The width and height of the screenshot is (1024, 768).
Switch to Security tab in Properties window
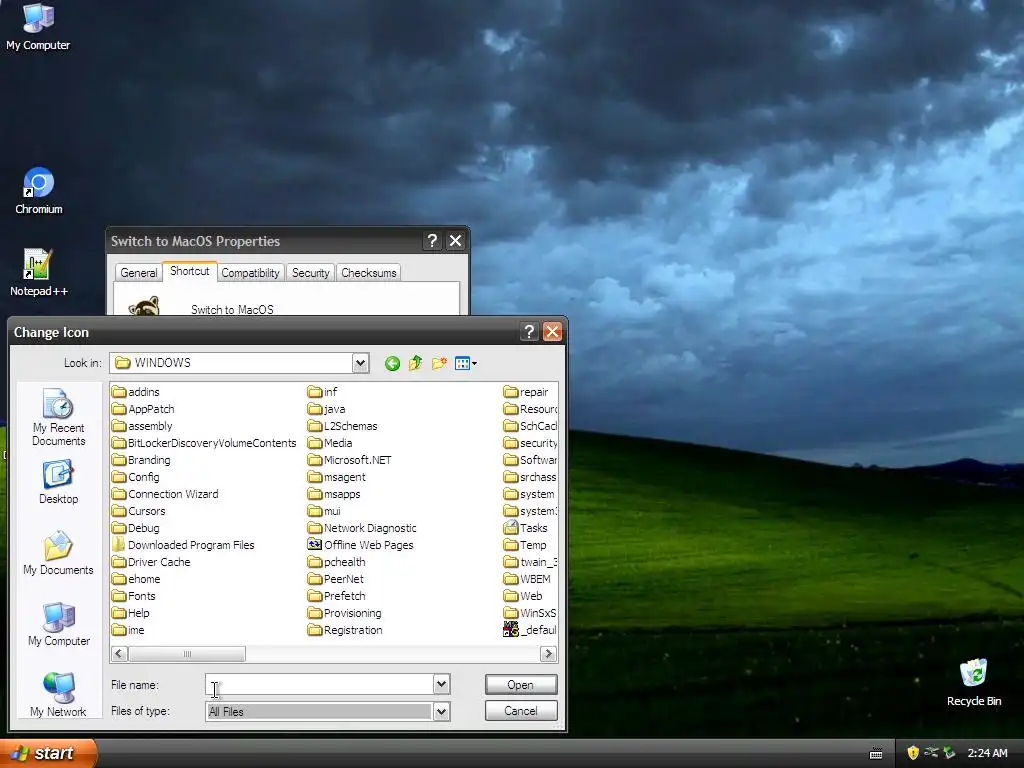pyautogui.click(x=310, y=273)
